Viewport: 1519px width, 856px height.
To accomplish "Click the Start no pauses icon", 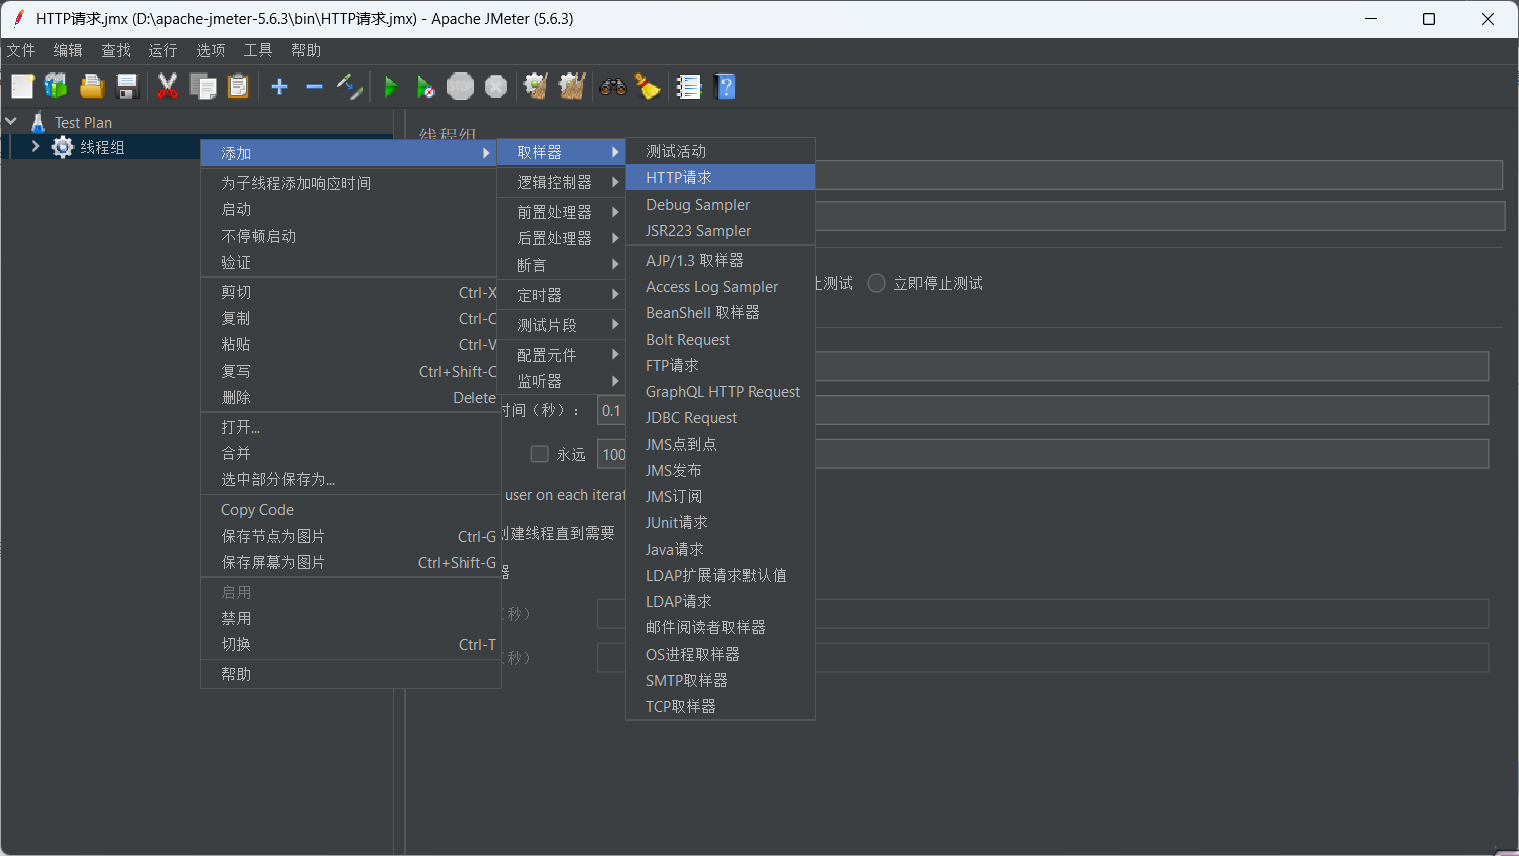I will pyautogui.click(x=425, y=87).
